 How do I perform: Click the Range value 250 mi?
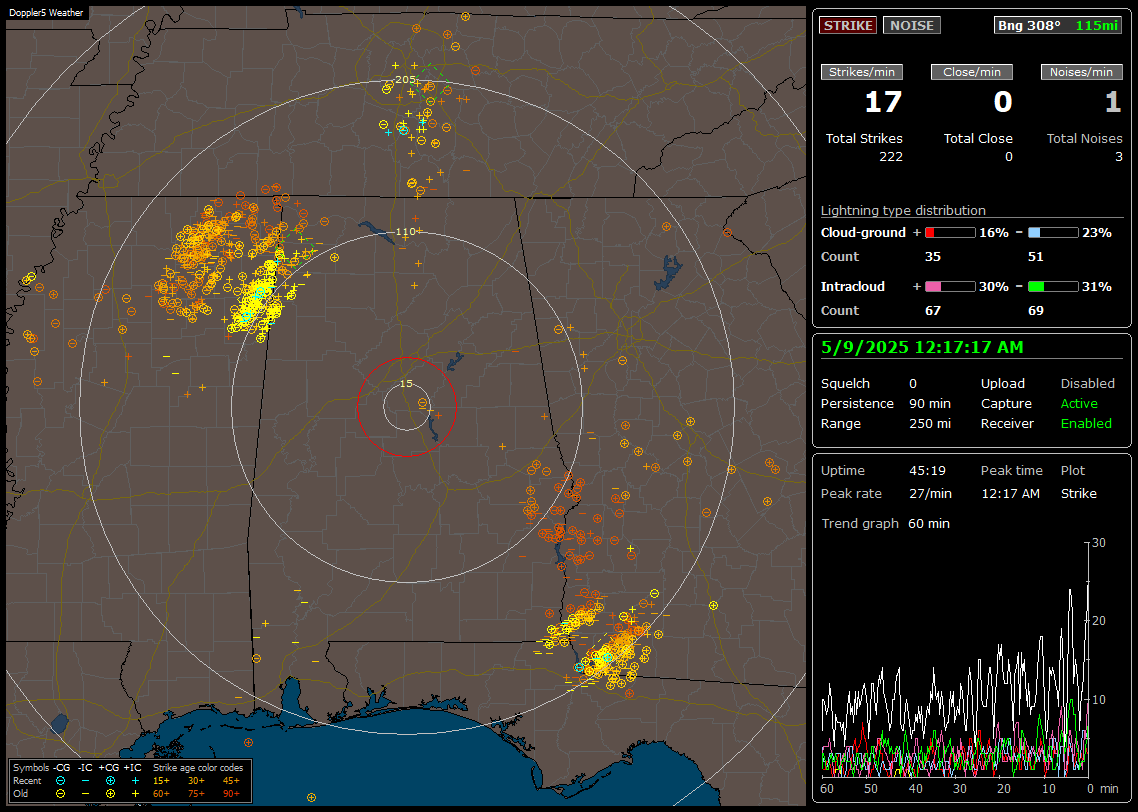point(930,424)
